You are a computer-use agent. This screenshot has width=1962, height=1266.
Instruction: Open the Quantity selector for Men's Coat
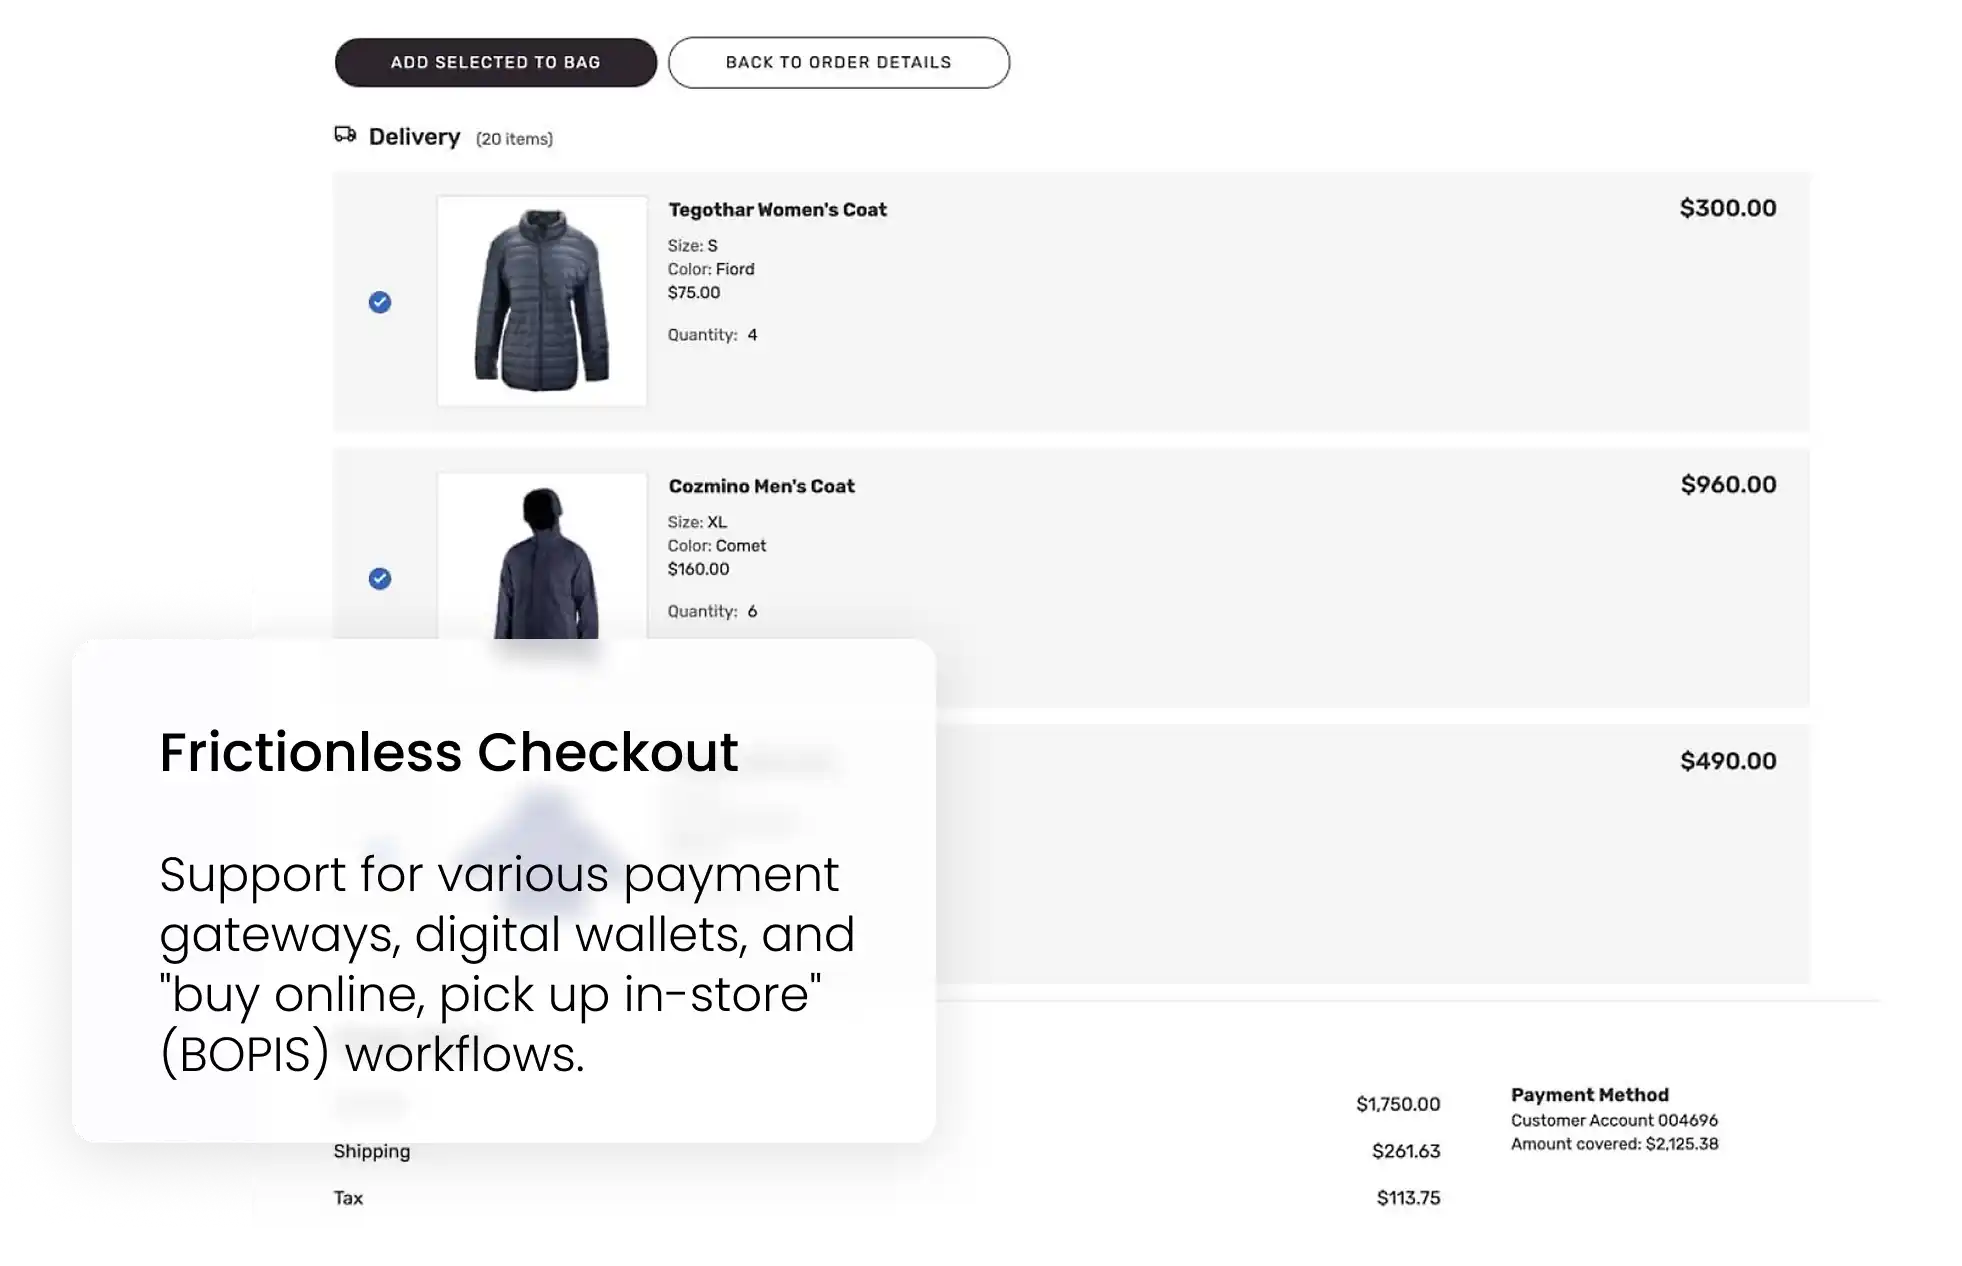[749, 610]
